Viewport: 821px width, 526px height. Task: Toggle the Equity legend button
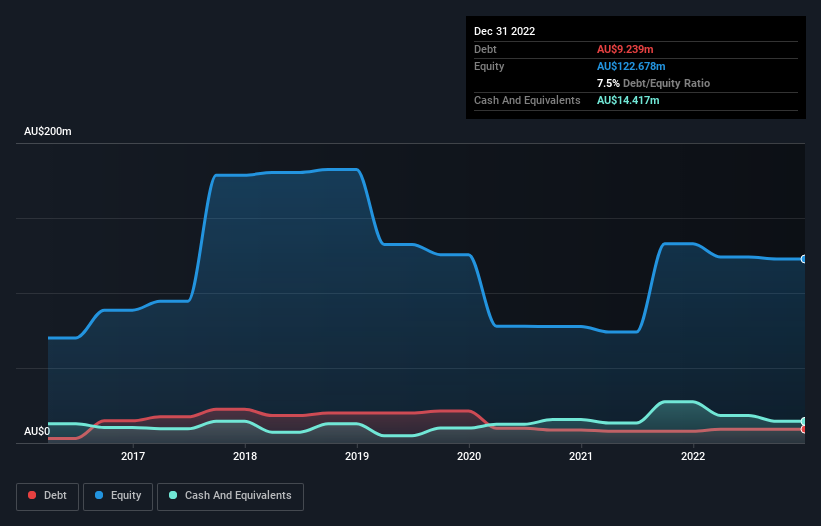pos(118,496)
